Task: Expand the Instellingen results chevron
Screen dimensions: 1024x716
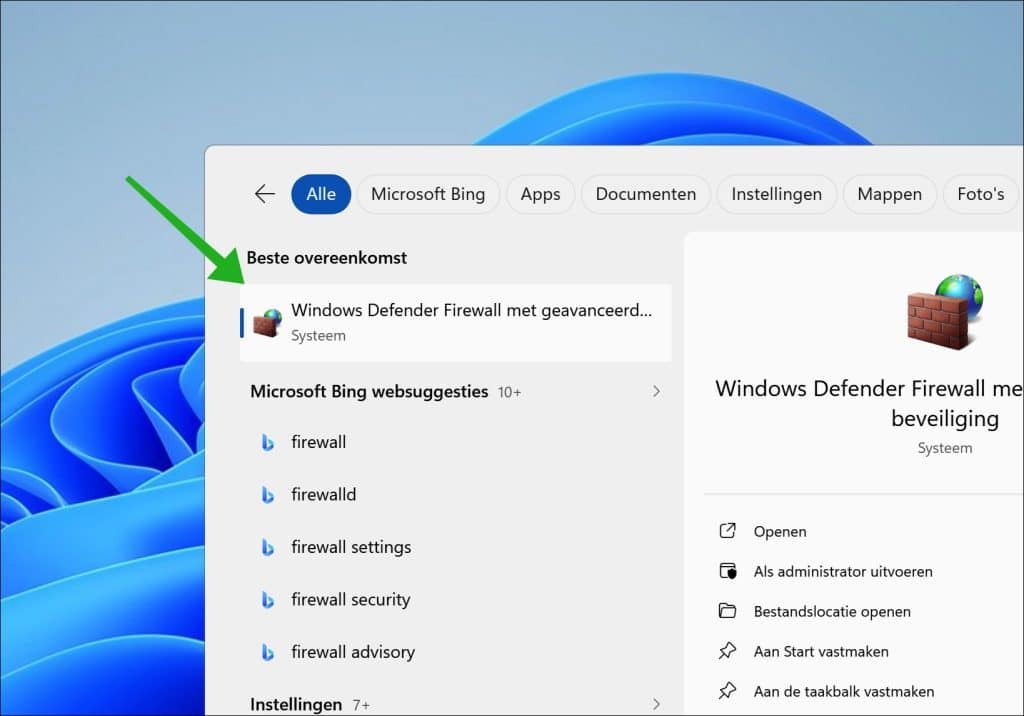Action: [656, 704]
